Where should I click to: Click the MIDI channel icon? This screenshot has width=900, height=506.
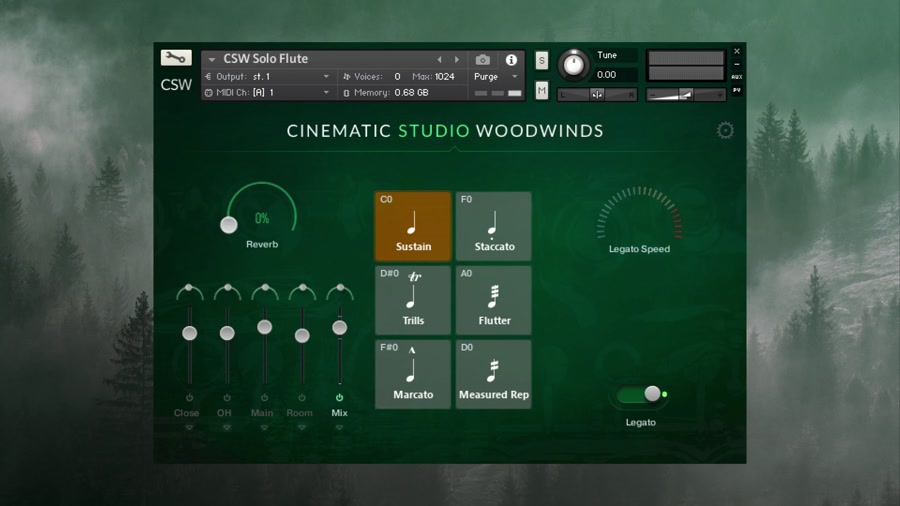tap(208, 92)
